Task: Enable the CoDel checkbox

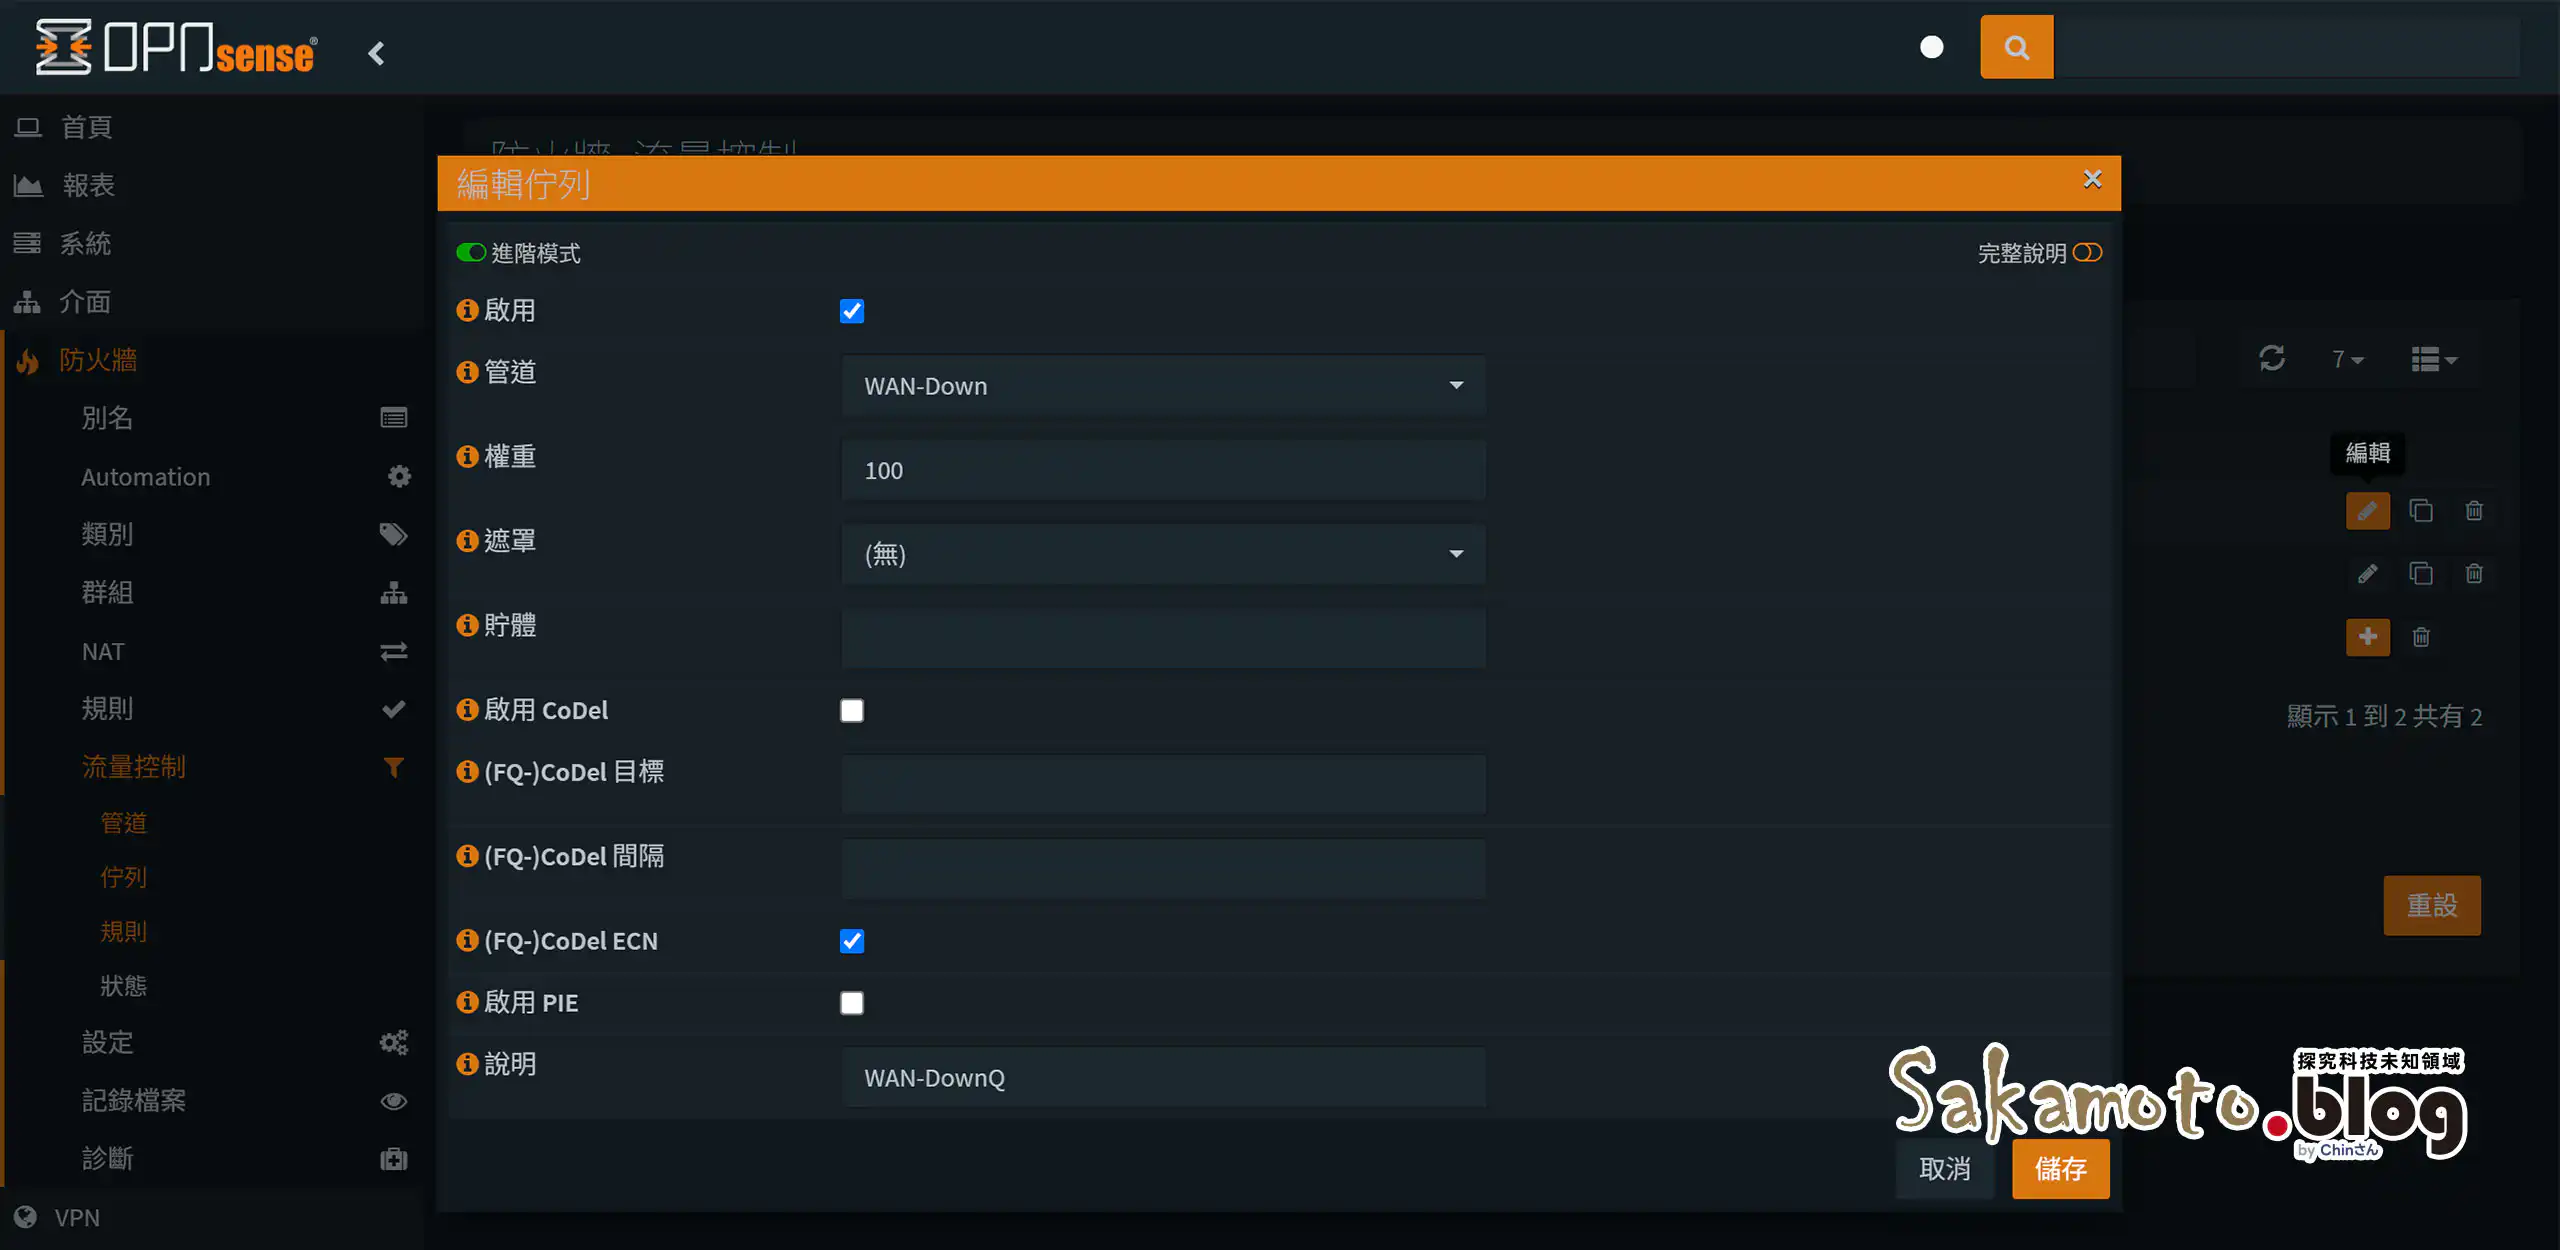Action: pos(851,710)
